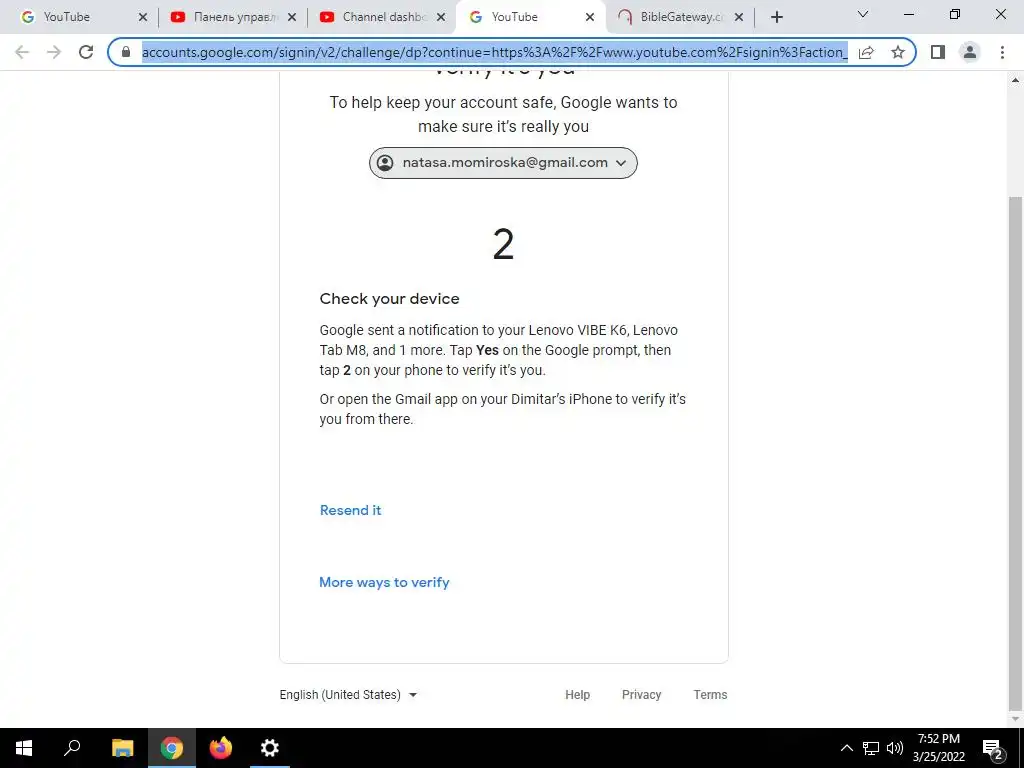Screen dimensions: 1024x768
Task: Open Windows taskbar search
Action: (72, 748)
